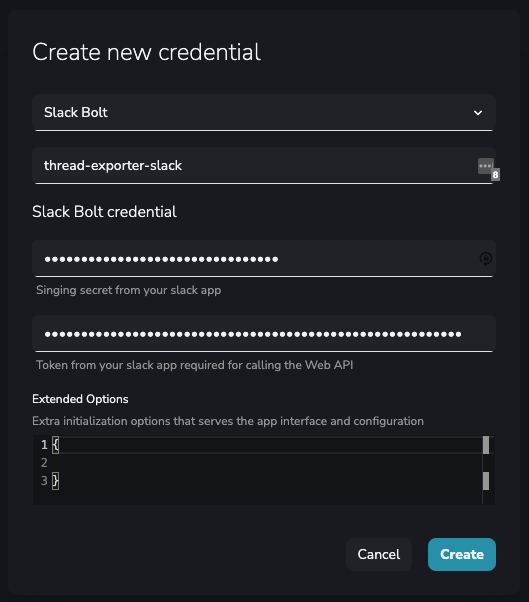Screen dimensions: 529x602
Task: Click blank area below line 3 in editor
Action: coord(267,497)
